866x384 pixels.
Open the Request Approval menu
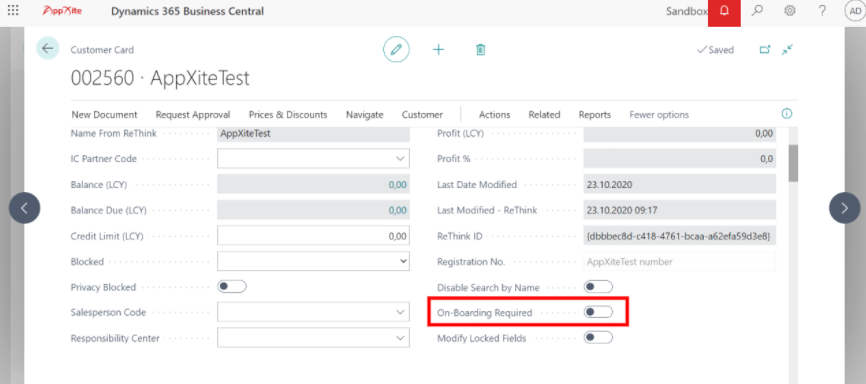point(193,115)
